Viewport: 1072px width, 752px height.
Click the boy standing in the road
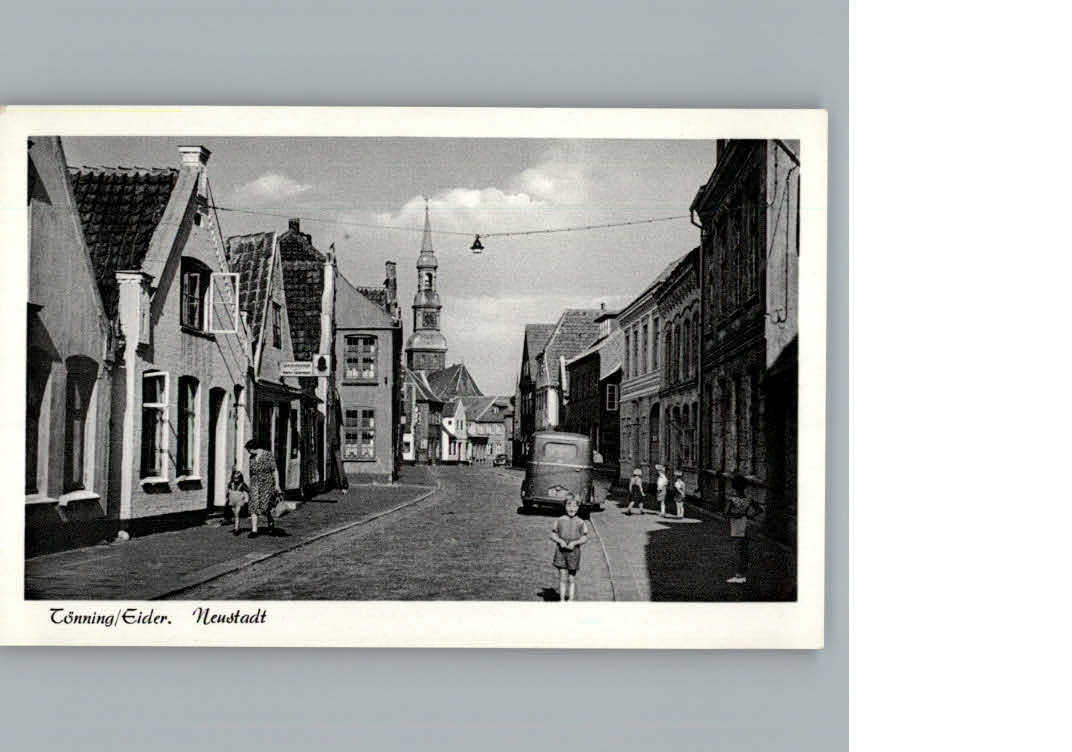pos(568,546)
